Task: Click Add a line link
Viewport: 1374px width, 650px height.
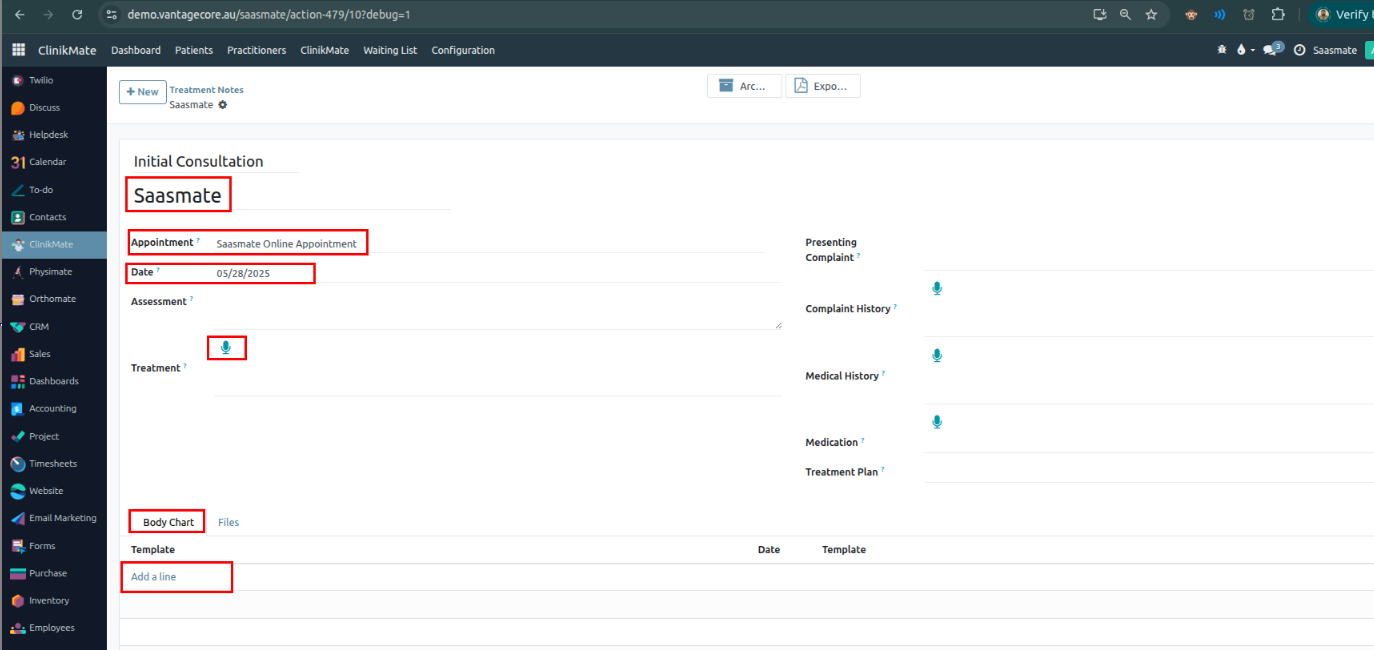Action: click(x=154, y=577)
